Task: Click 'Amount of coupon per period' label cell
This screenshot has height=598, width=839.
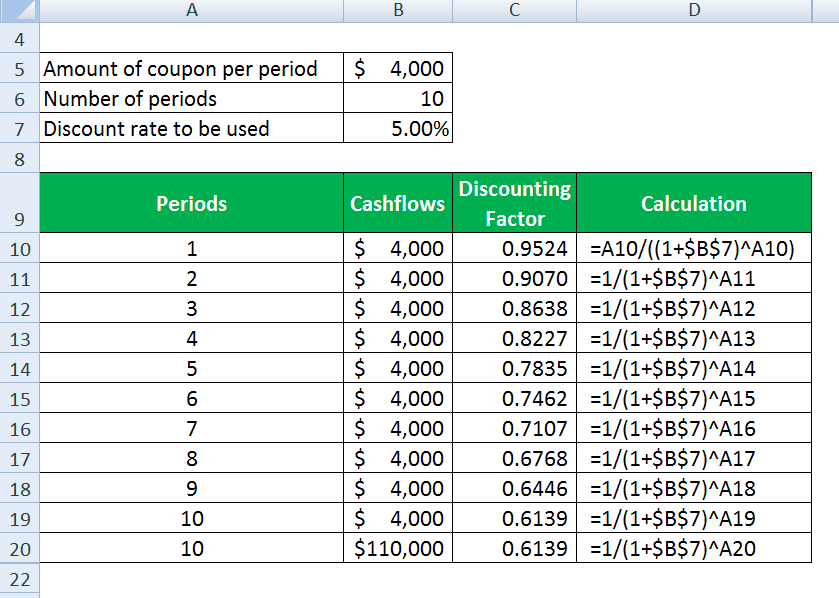Action: (191, 69)
